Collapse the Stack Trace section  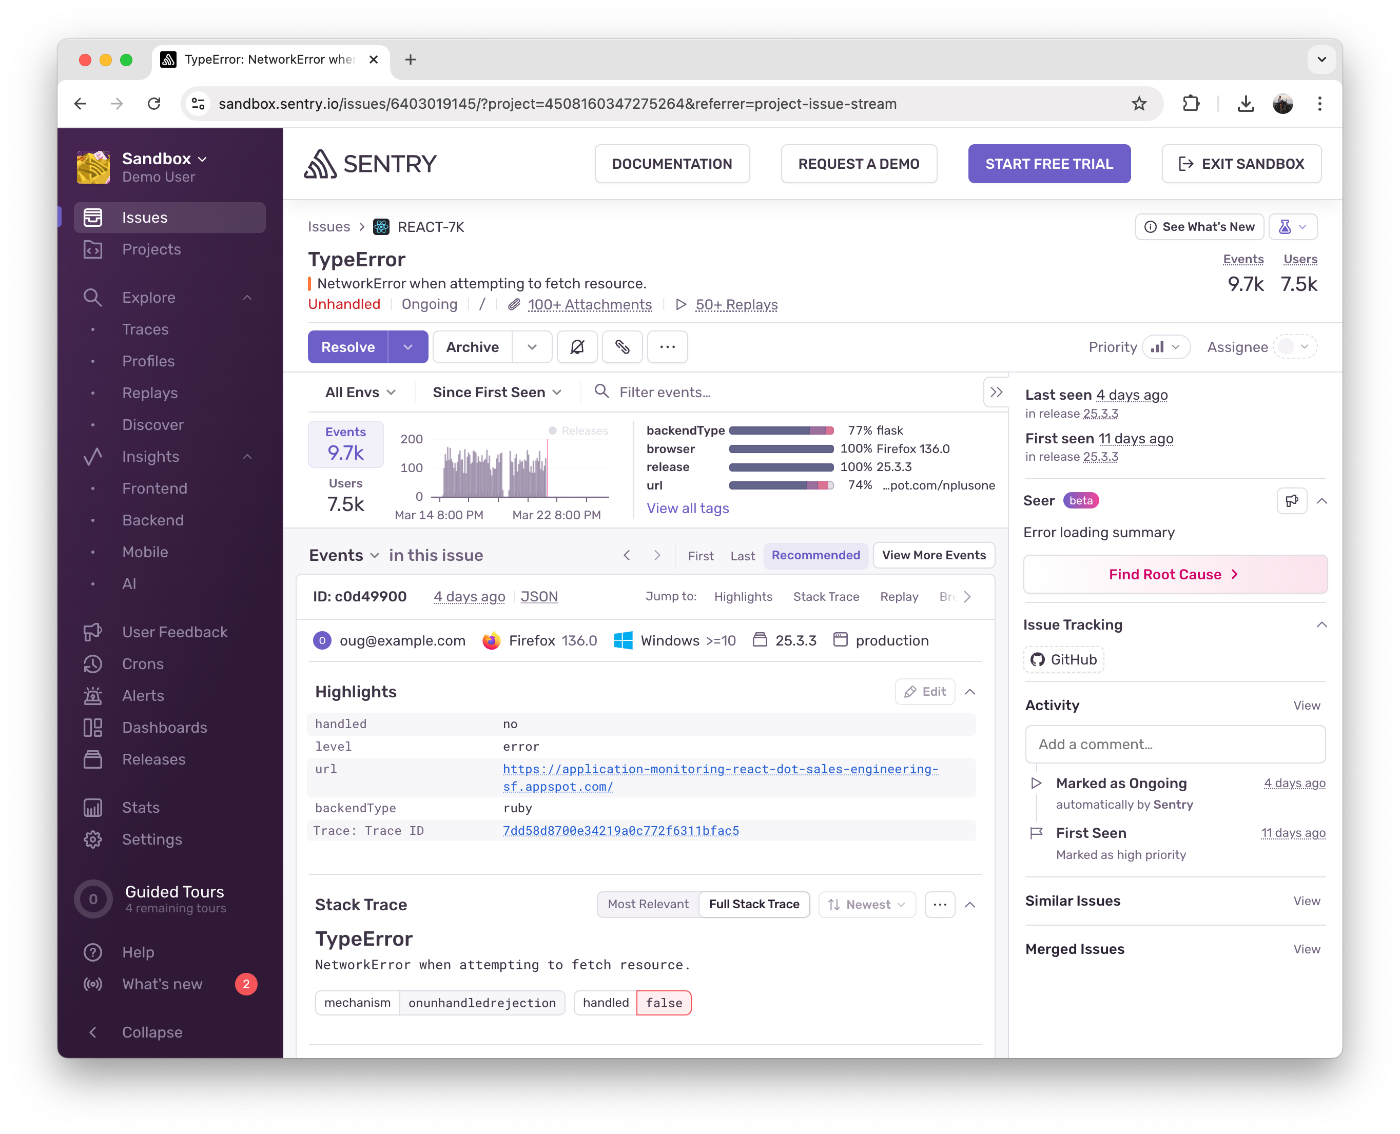point(970,905)
